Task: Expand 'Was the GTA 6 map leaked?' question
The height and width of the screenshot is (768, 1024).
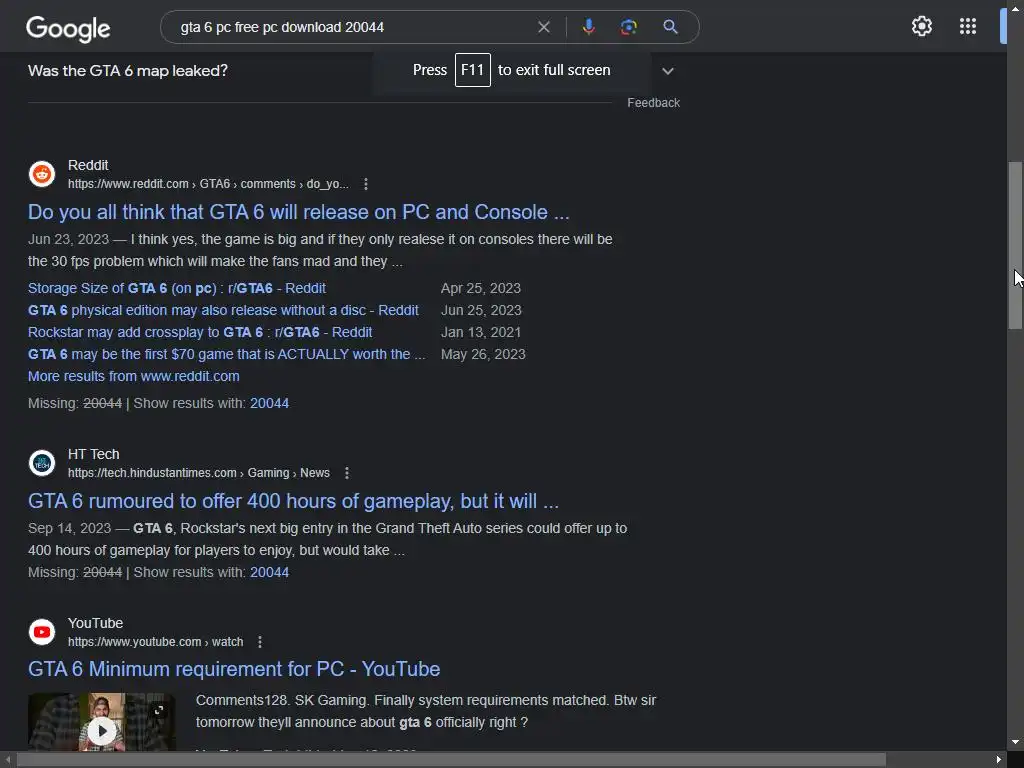Action: click(x=667, y=71)
